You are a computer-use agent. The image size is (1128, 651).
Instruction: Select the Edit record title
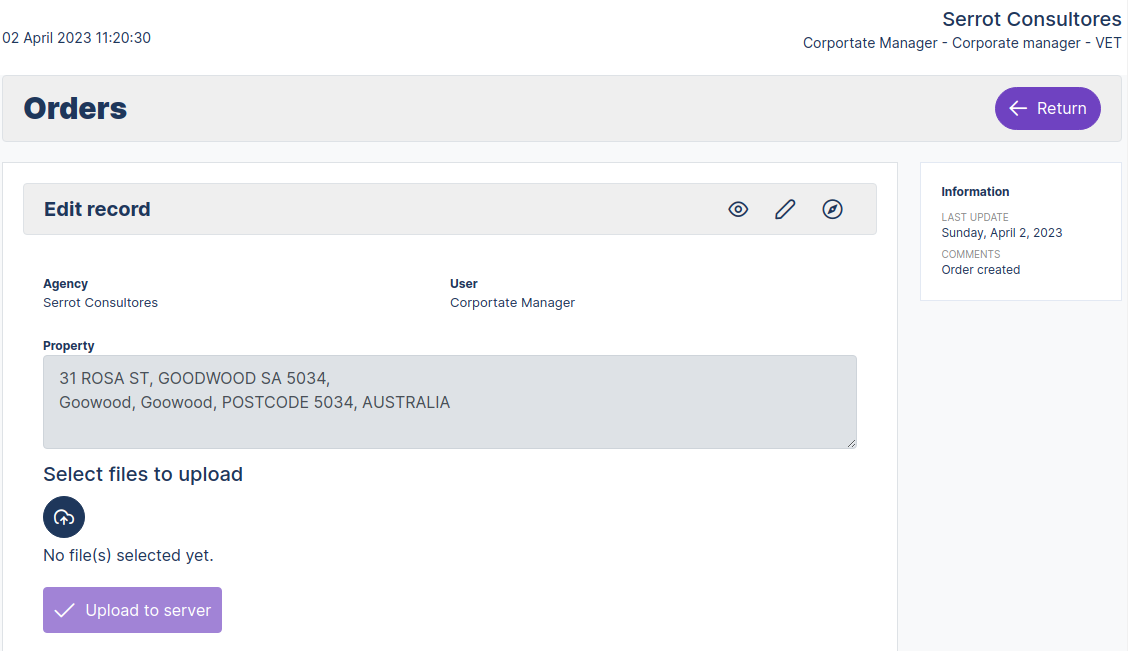[x=97, y=209]
